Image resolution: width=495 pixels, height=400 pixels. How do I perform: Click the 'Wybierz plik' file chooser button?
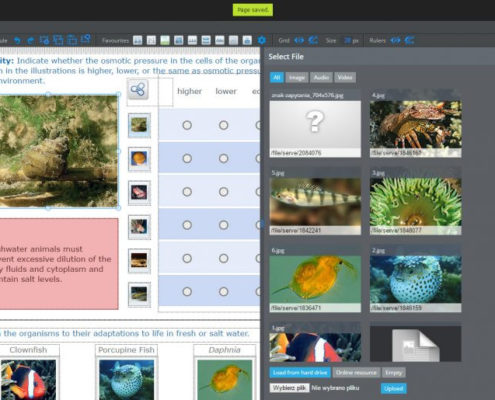point(289,388)
